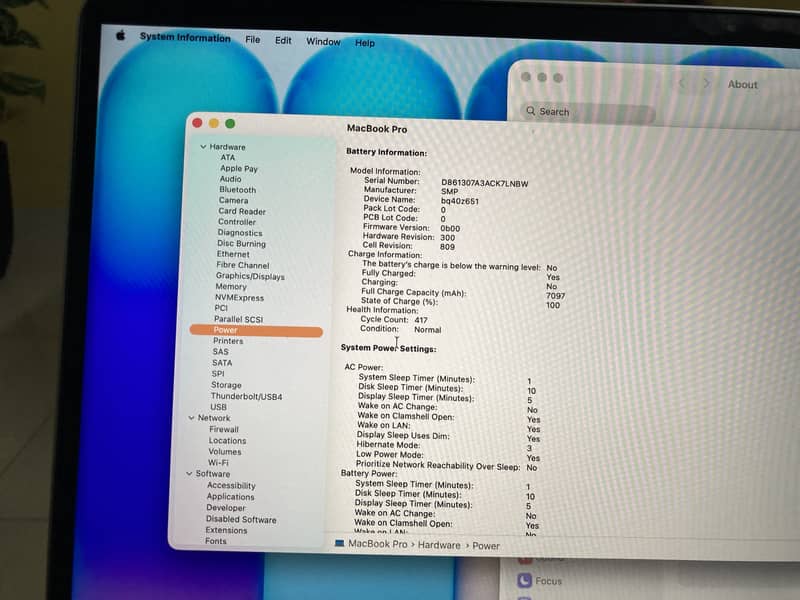Go forward in the About window
The image size is (800, 600).
point(706,83)
